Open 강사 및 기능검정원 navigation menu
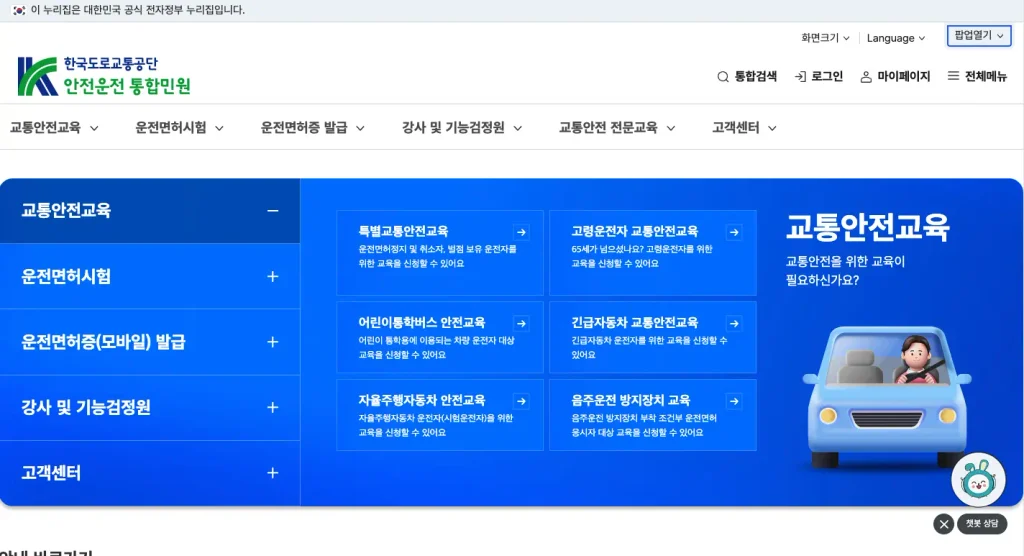This screenshot has height=556, width=1024. [x=462, y=127]
